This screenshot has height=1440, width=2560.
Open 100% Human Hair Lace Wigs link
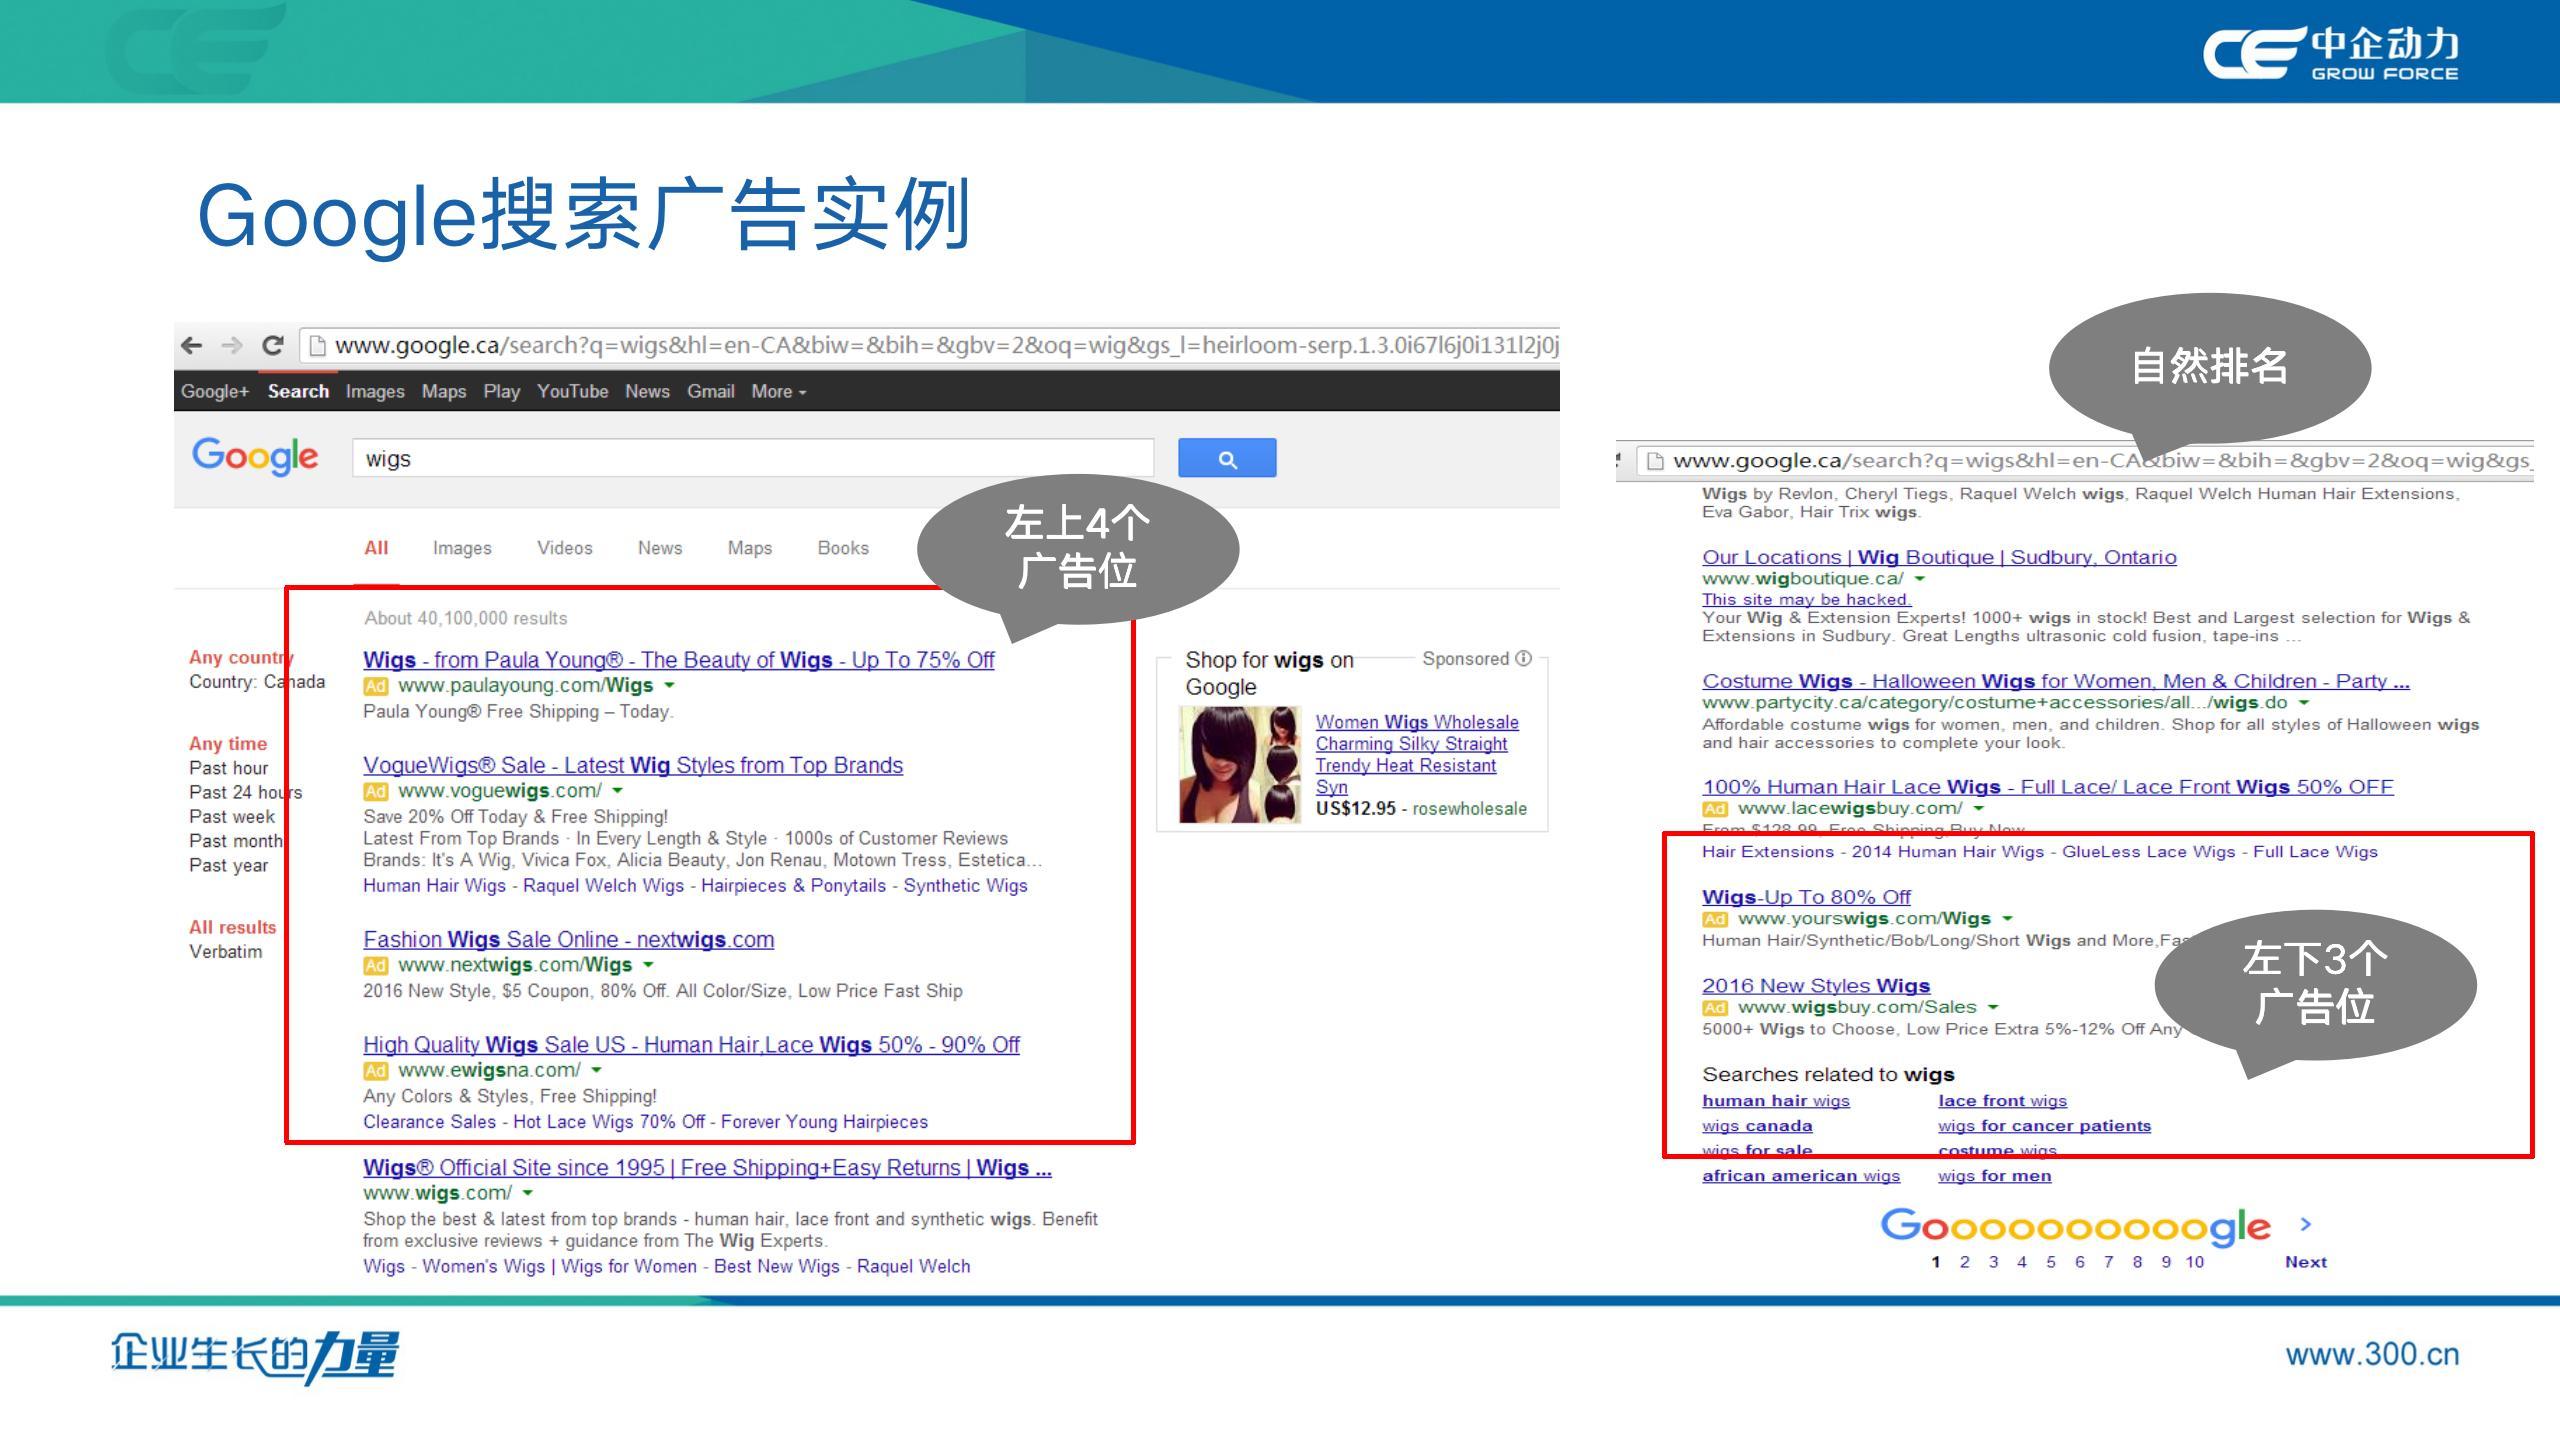tap(2048, 787)
